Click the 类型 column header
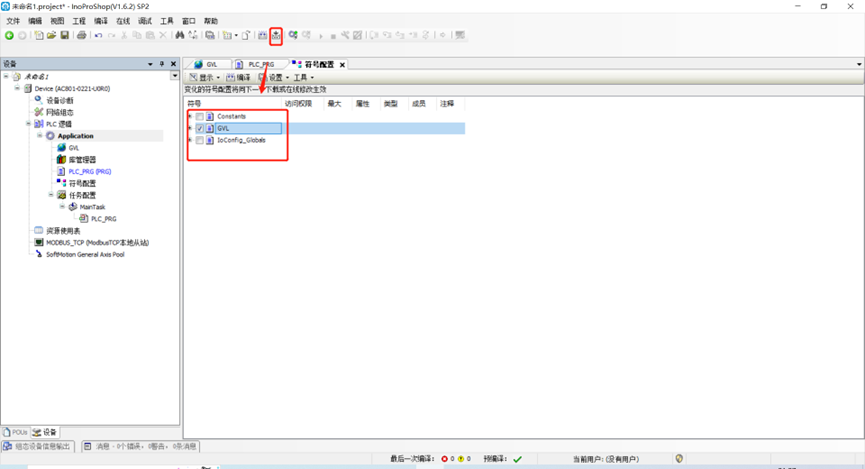Image resolution: width=865 pixels, height=469 pixels. (x=391, y=104)
